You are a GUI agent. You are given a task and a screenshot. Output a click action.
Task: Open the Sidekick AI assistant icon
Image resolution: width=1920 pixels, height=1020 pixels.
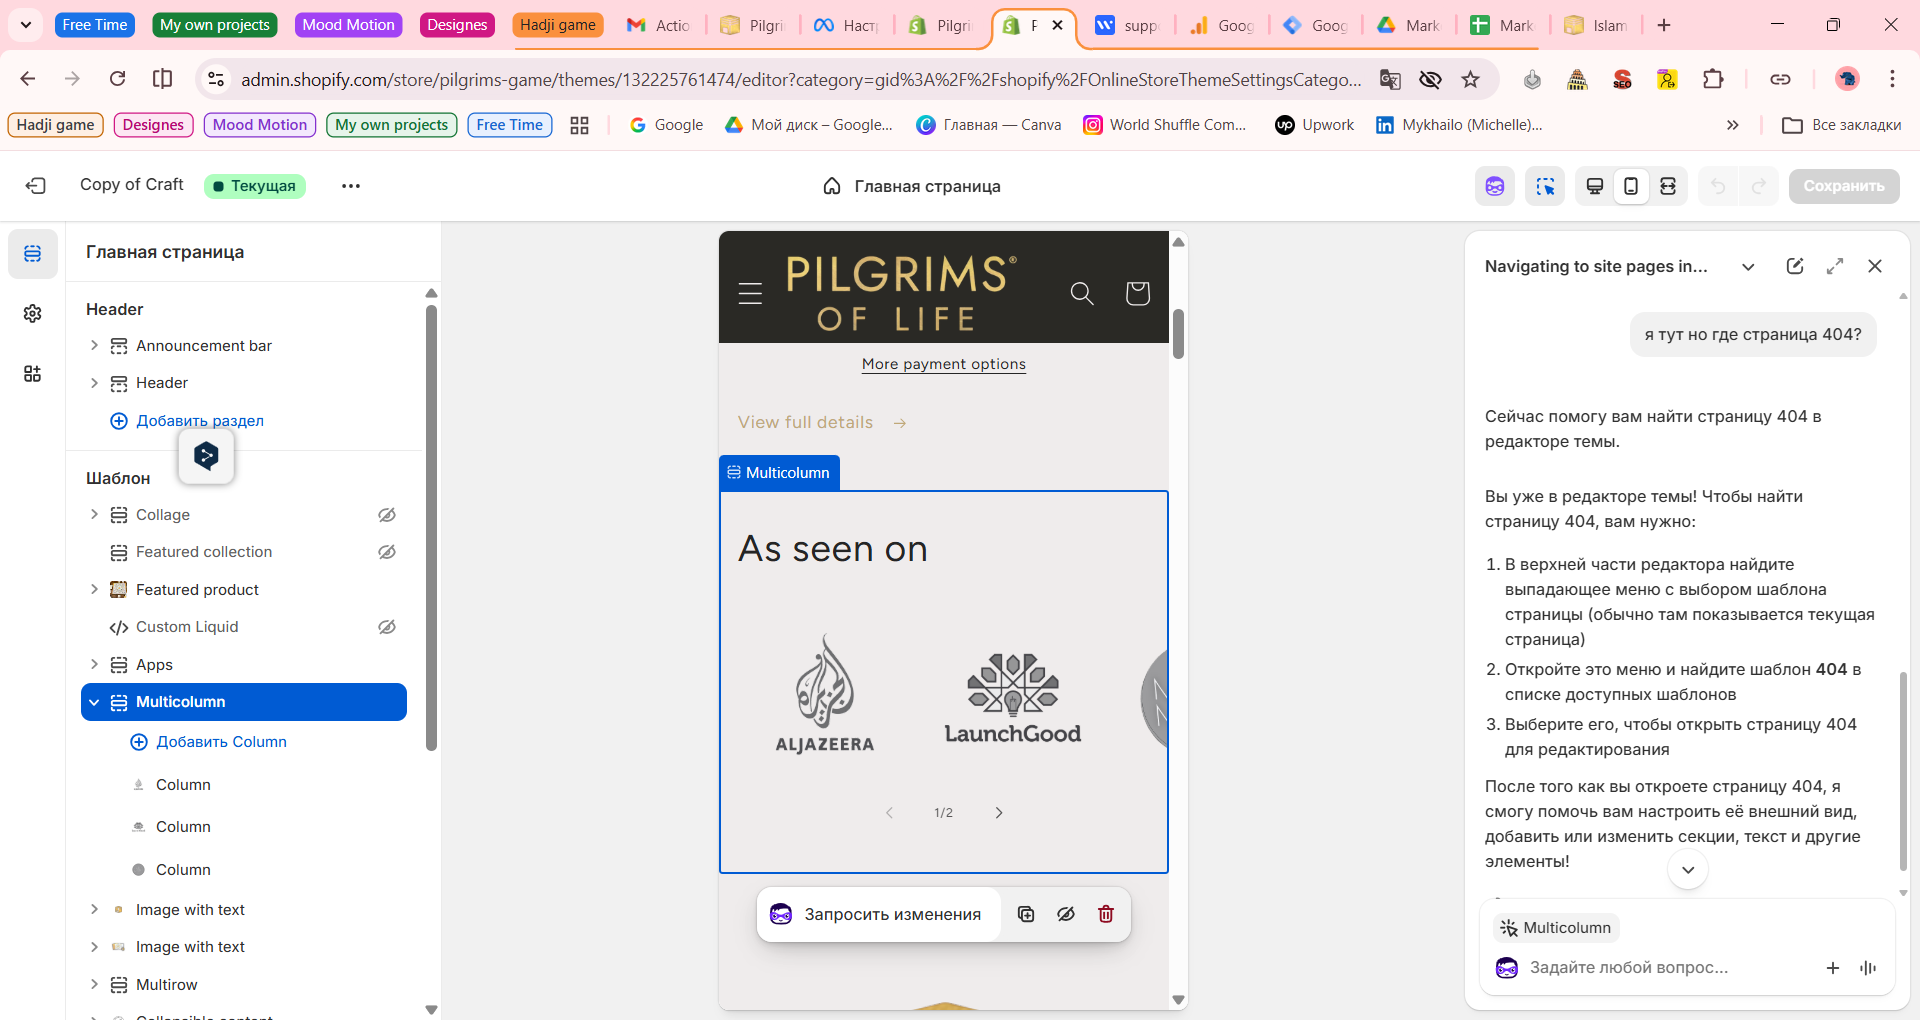pyautogui.click(x=1494, y=186)
